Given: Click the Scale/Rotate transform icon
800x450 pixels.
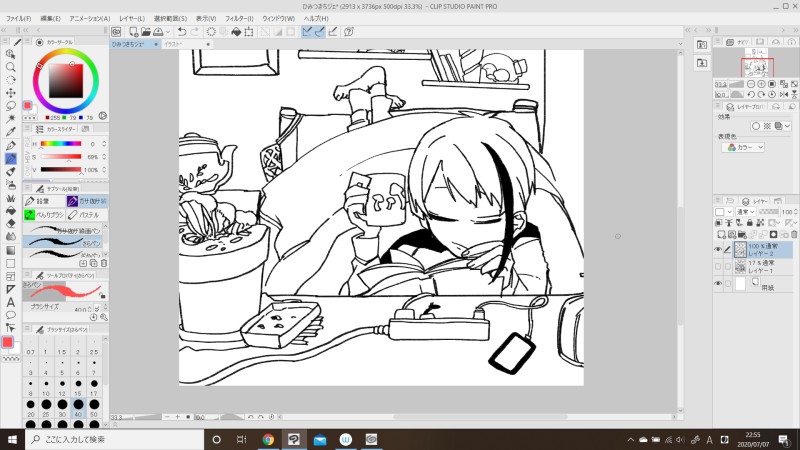Looking at the screenshot, I should tap(249, 32).
